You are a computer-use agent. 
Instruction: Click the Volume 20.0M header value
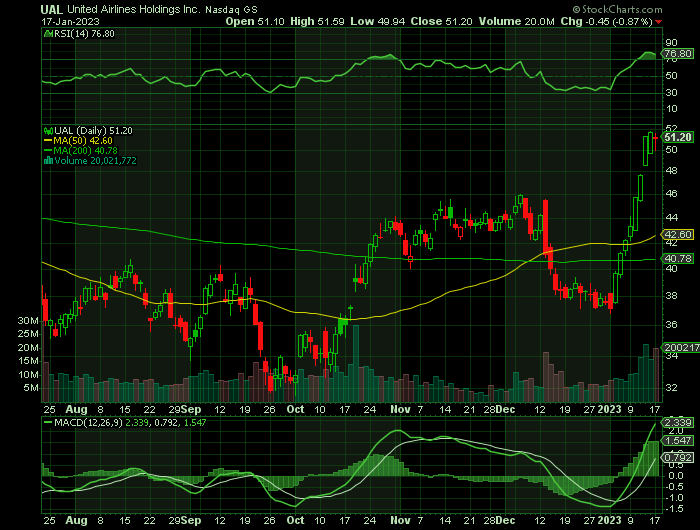point(517,21)
